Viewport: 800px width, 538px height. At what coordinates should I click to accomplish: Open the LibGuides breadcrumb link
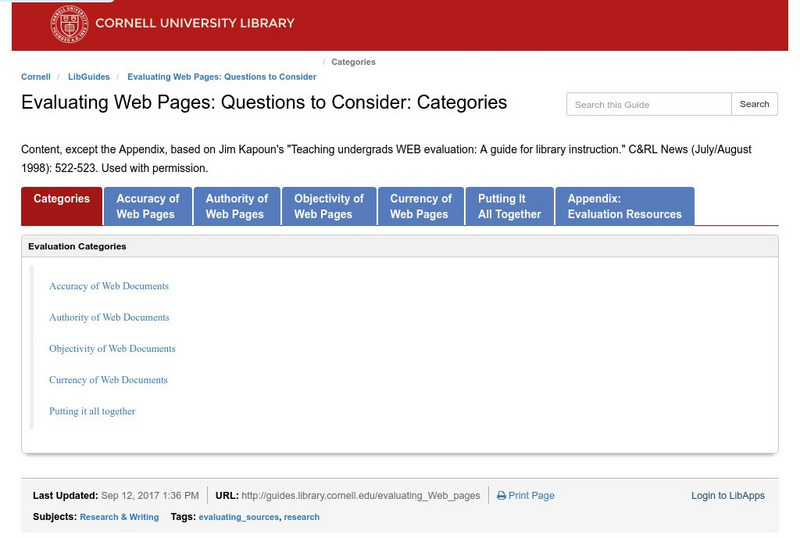89,77
